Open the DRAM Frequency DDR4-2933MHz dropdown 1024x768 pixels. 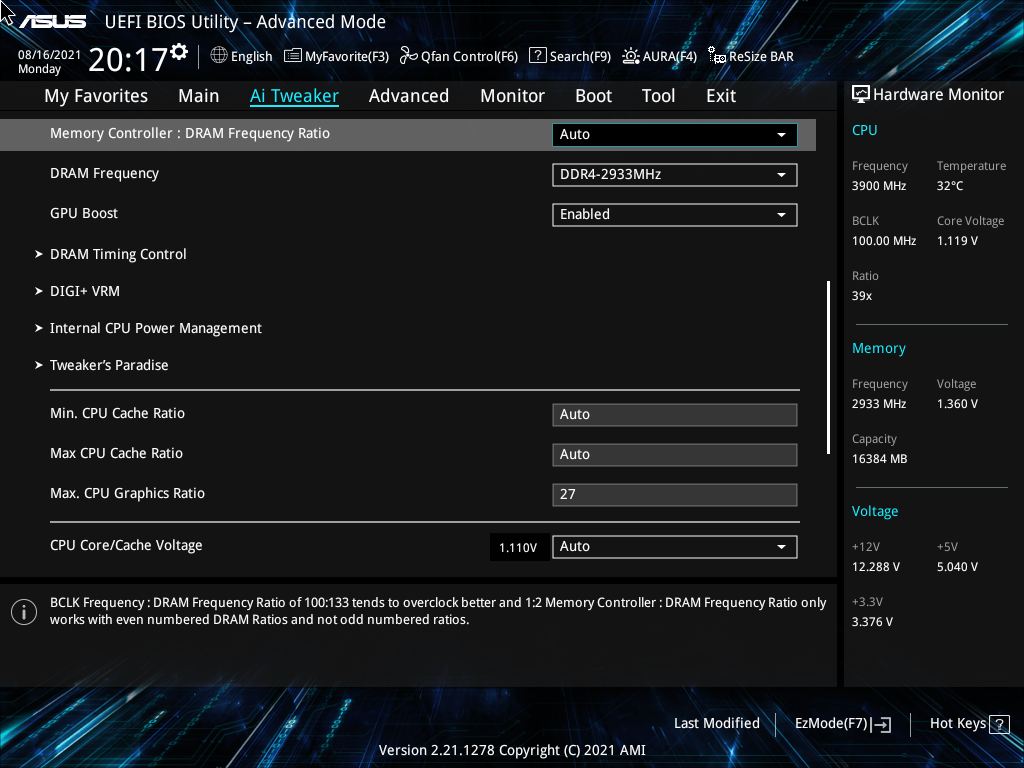click(675, 174)
